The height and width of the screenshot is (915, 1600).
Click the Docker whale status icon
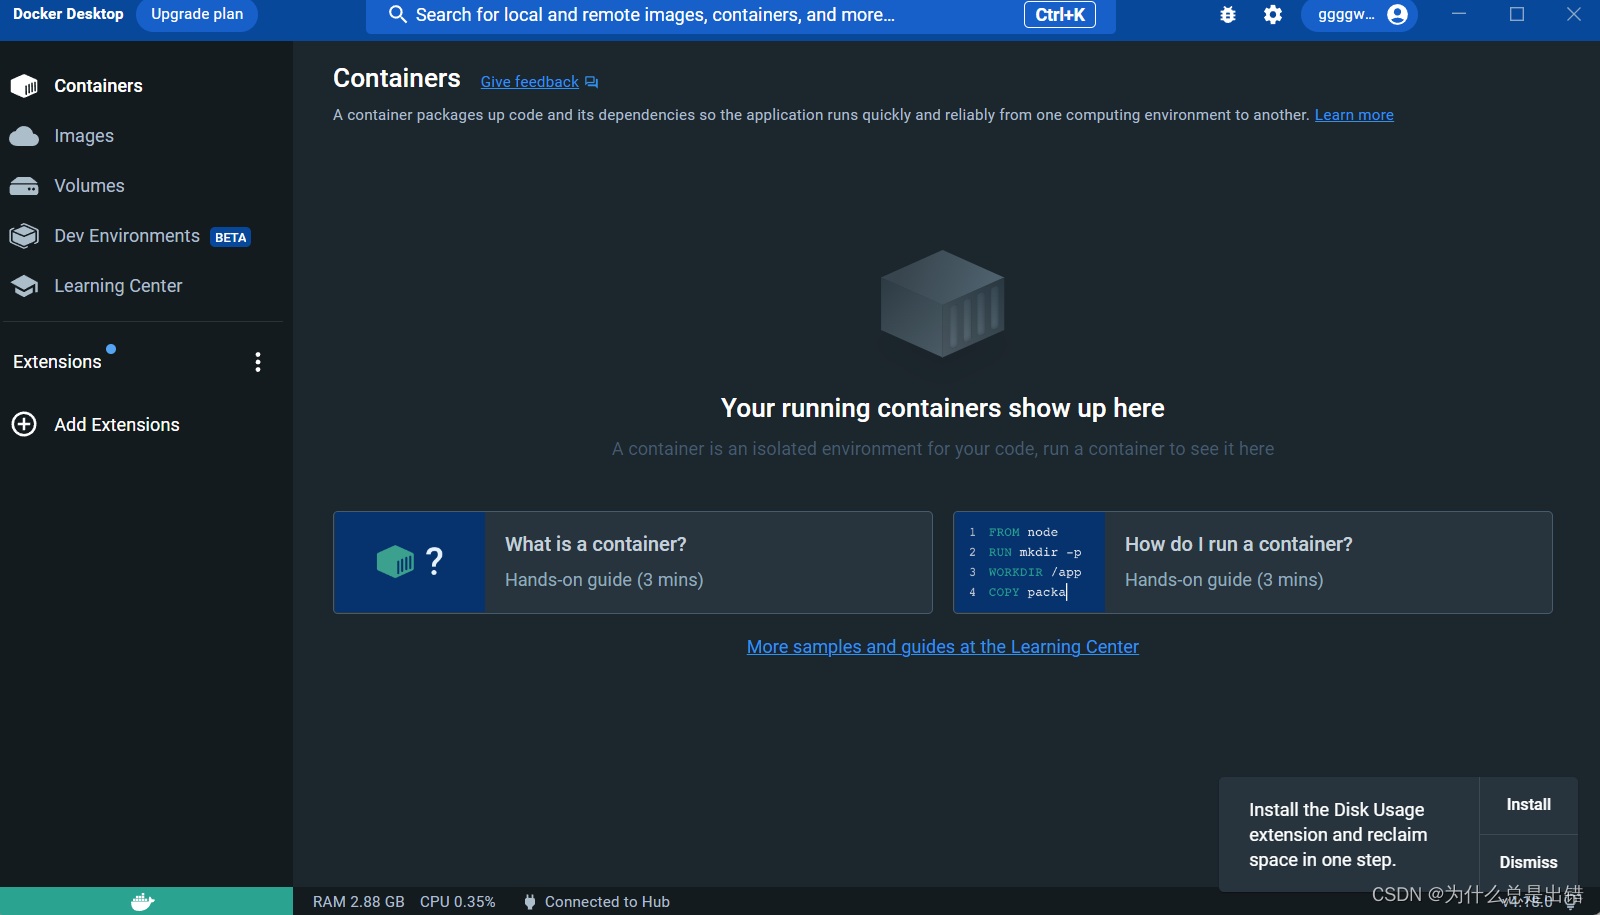click(143, 902)
